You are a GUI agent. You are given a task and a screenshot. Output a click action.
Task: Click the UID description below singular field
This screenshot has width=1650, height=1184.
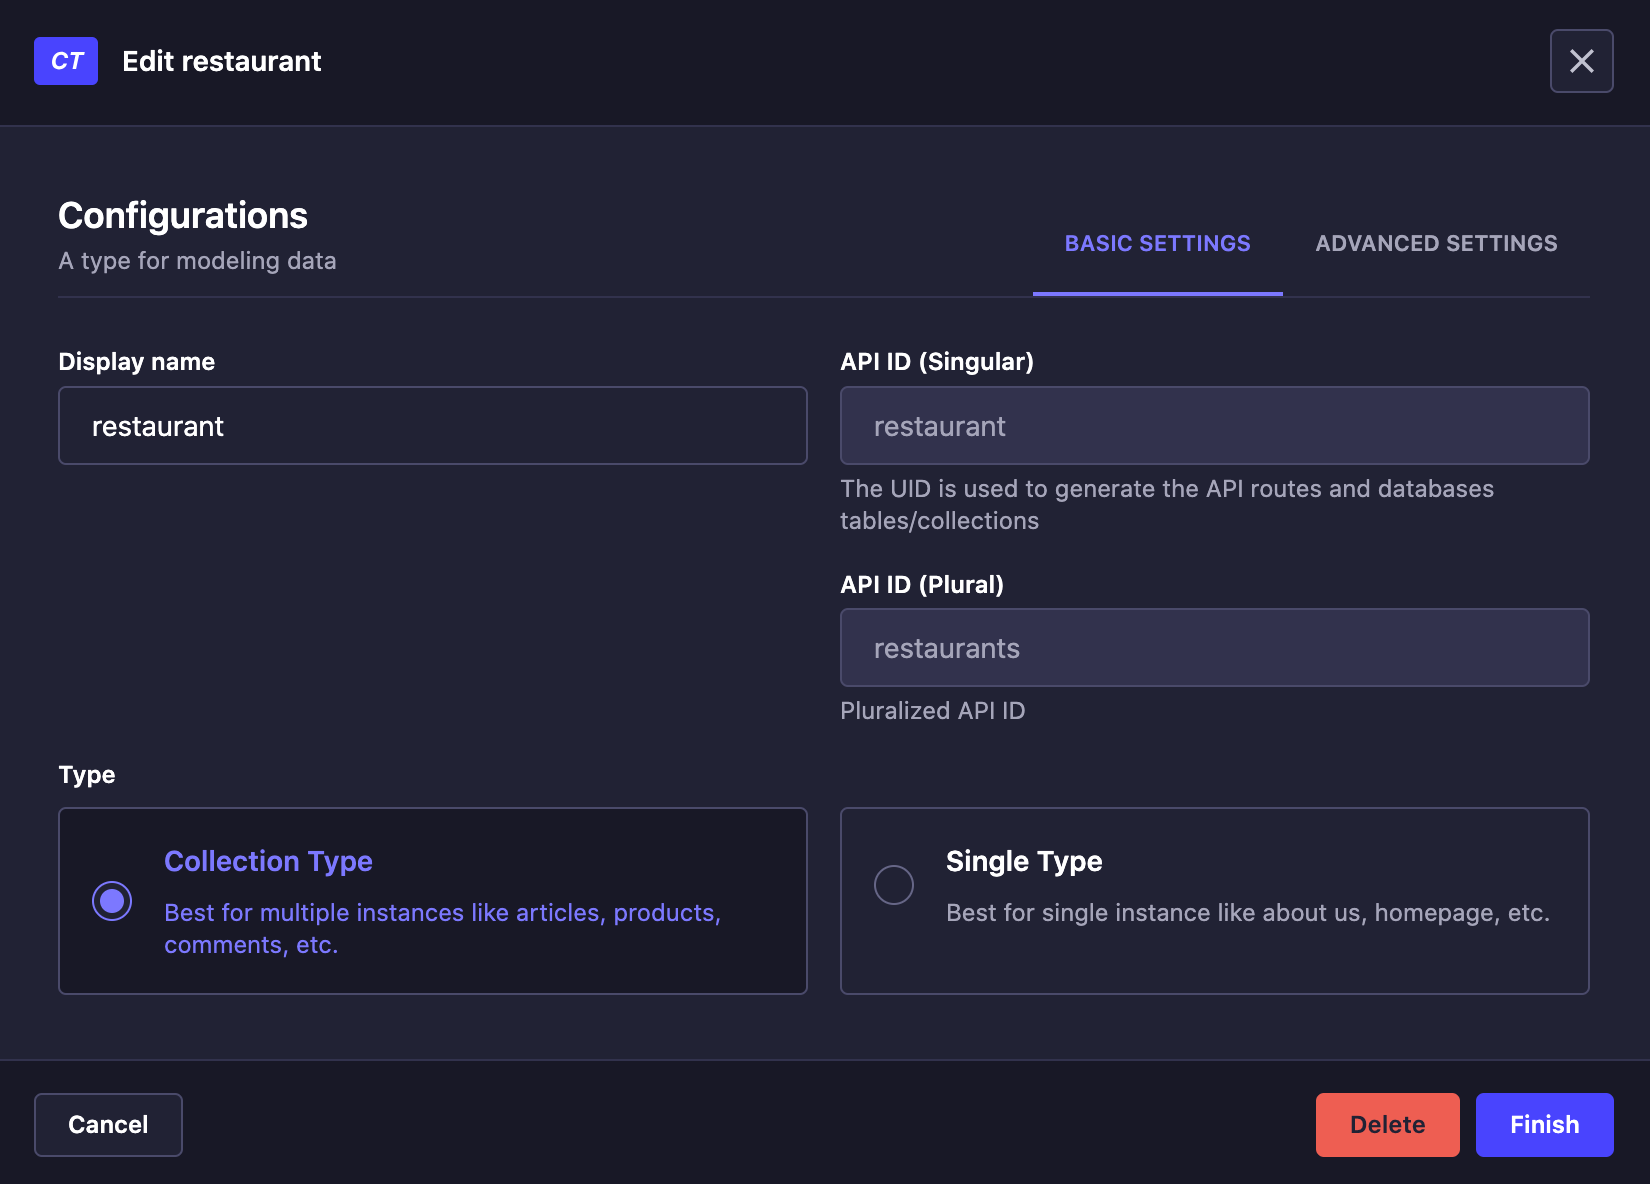[1166, 504]
